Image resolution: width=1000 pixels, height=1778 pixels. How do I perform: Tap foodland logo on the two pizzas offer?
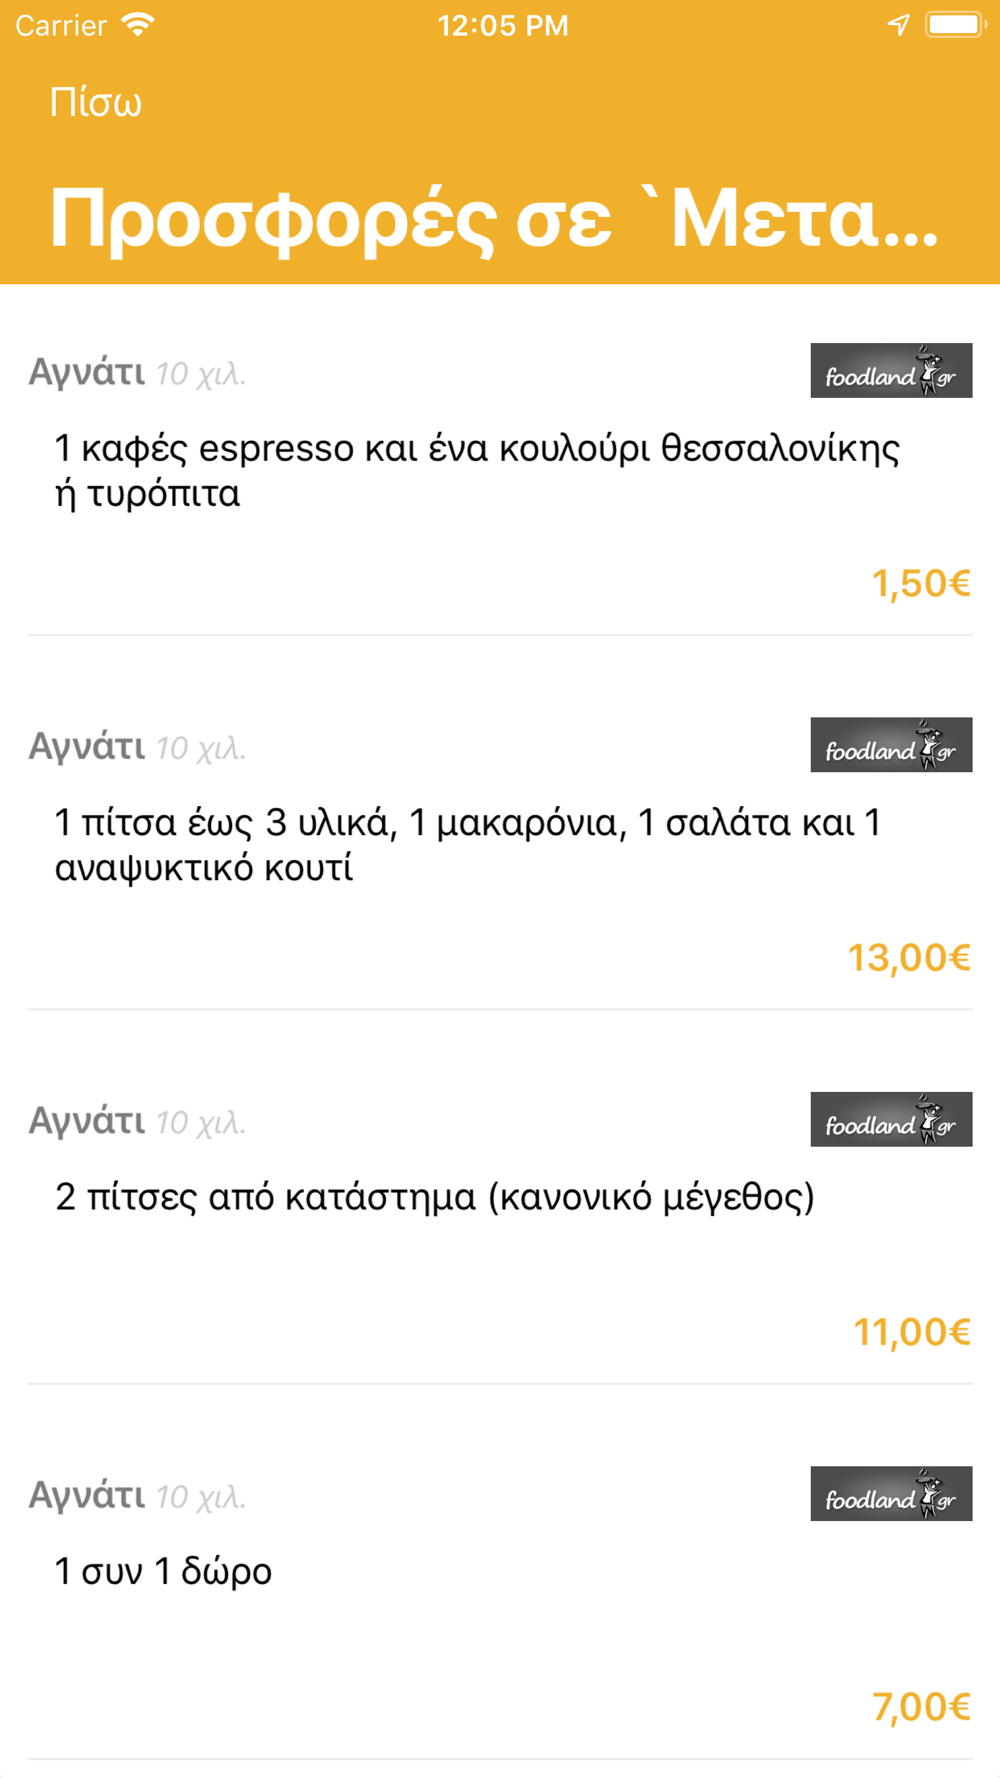tap(890, 1119)
